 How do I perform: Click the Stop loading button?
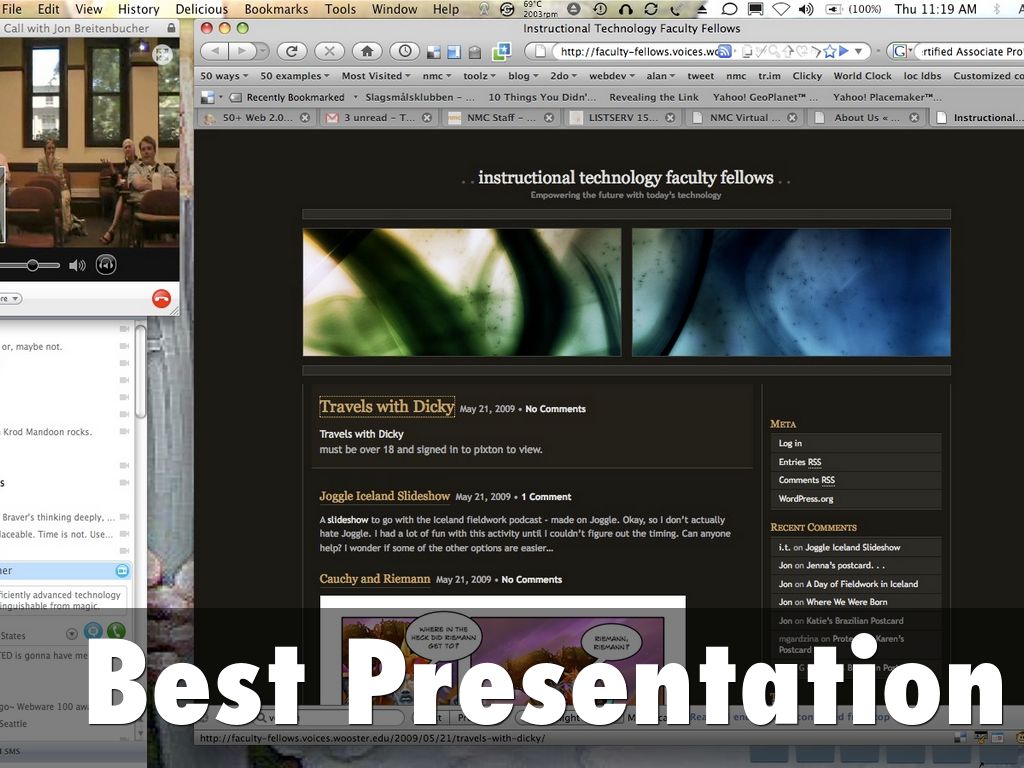pyautogui.click(x=328, y=51)
